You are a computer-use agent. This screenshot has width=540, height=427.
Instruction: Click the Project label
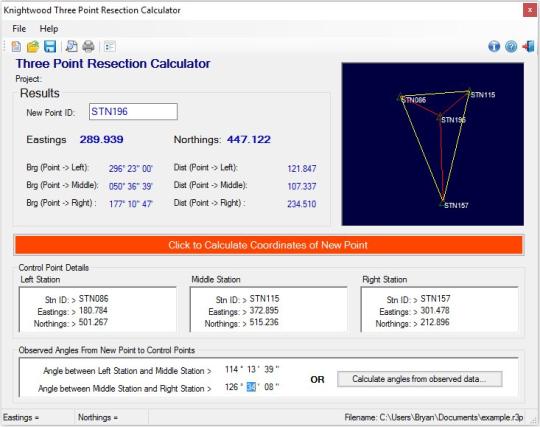pos(28,79)
